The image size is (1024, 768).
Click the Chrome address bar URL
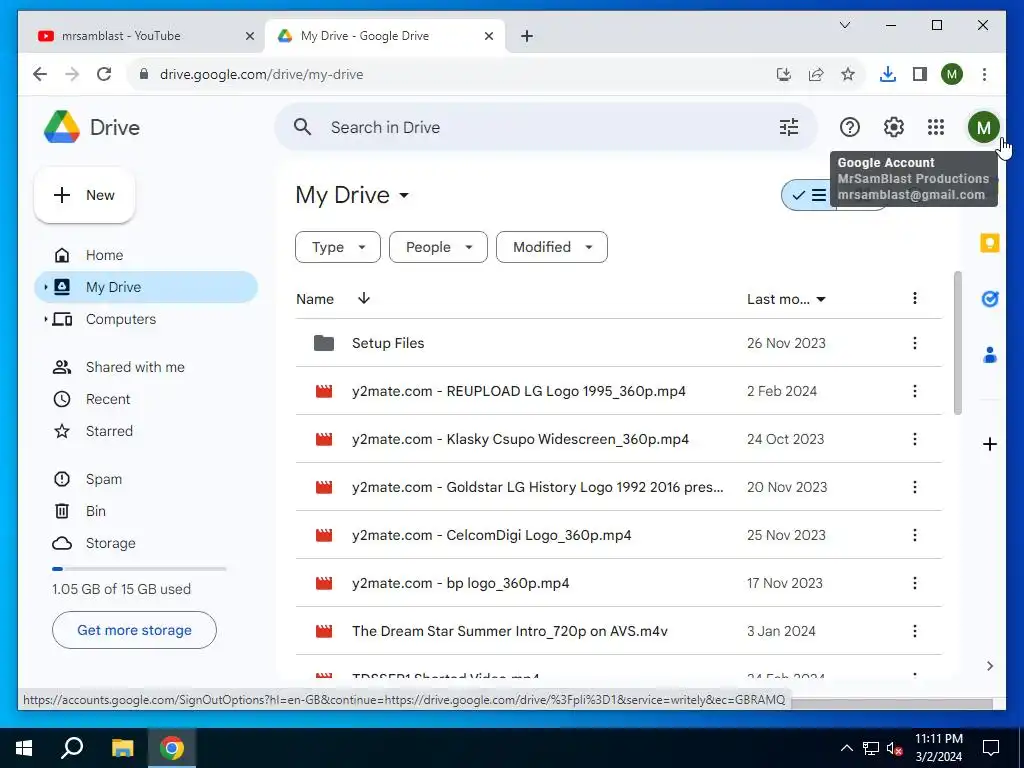(261, 74)
